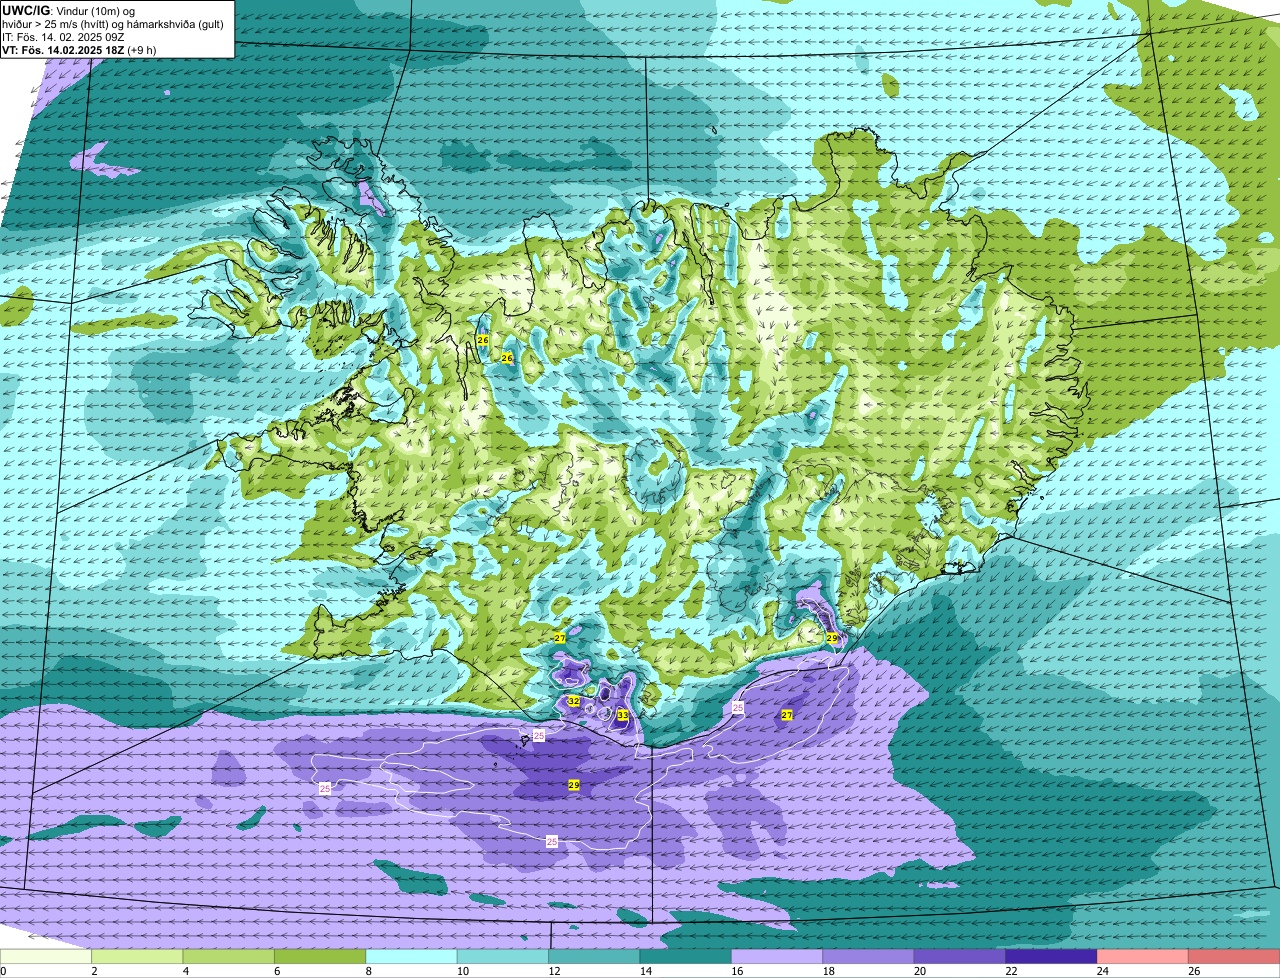This screenshot has height=978, width=1280.
Task: Select the 24–26 m/s pink swatch
Action: [1144, 957]
